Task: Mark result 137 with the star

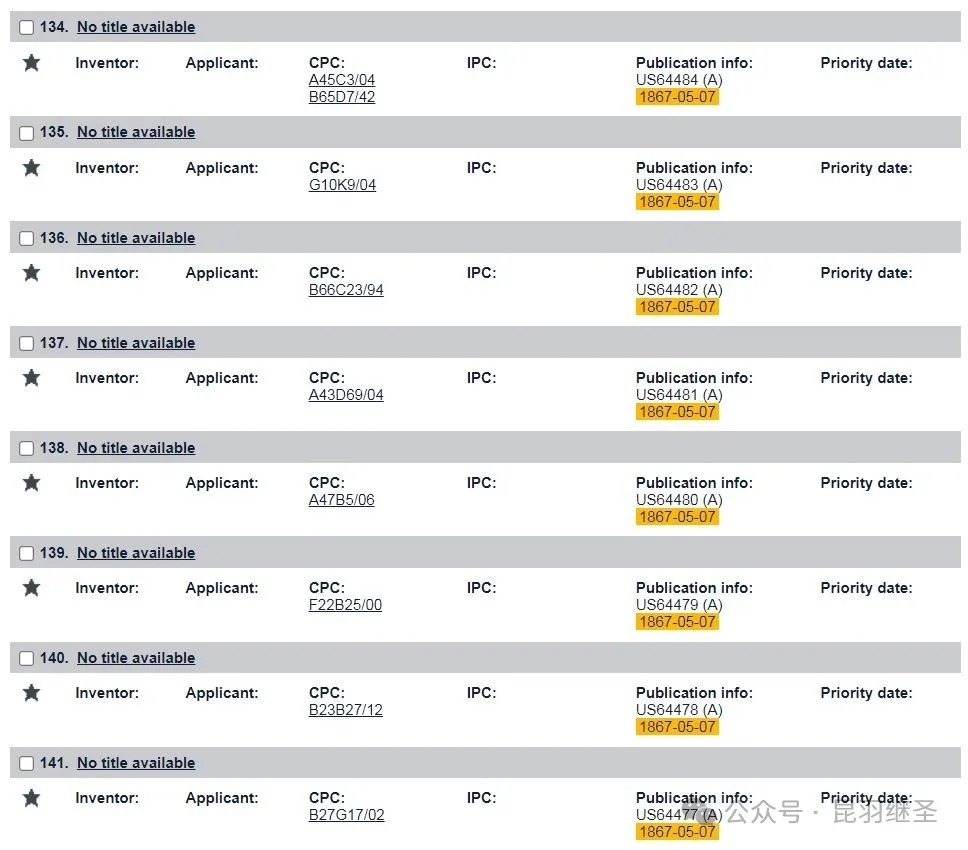Action: [31, 377]
